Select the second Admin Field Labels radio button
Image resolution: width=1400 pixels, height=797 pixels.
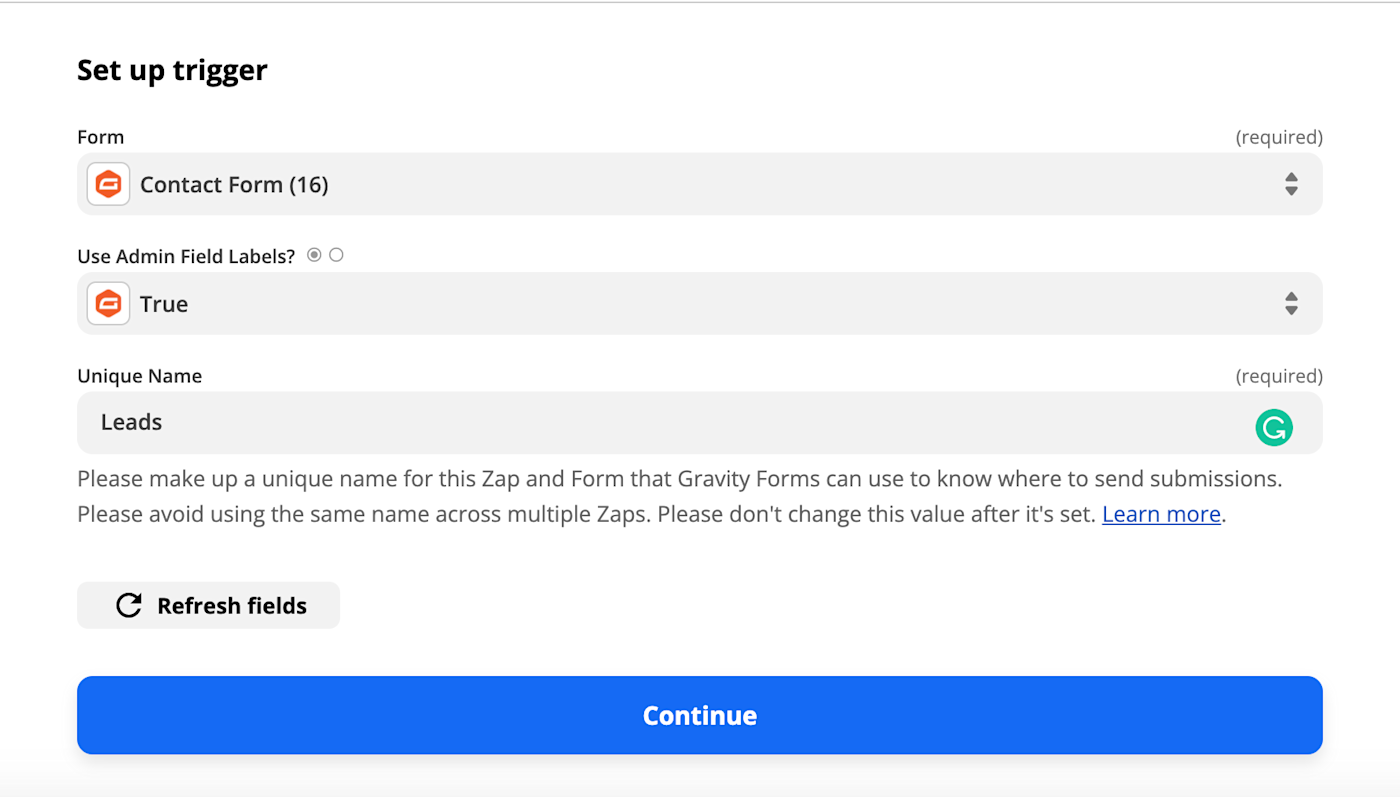pyautogui.click(x=336, y=255)
